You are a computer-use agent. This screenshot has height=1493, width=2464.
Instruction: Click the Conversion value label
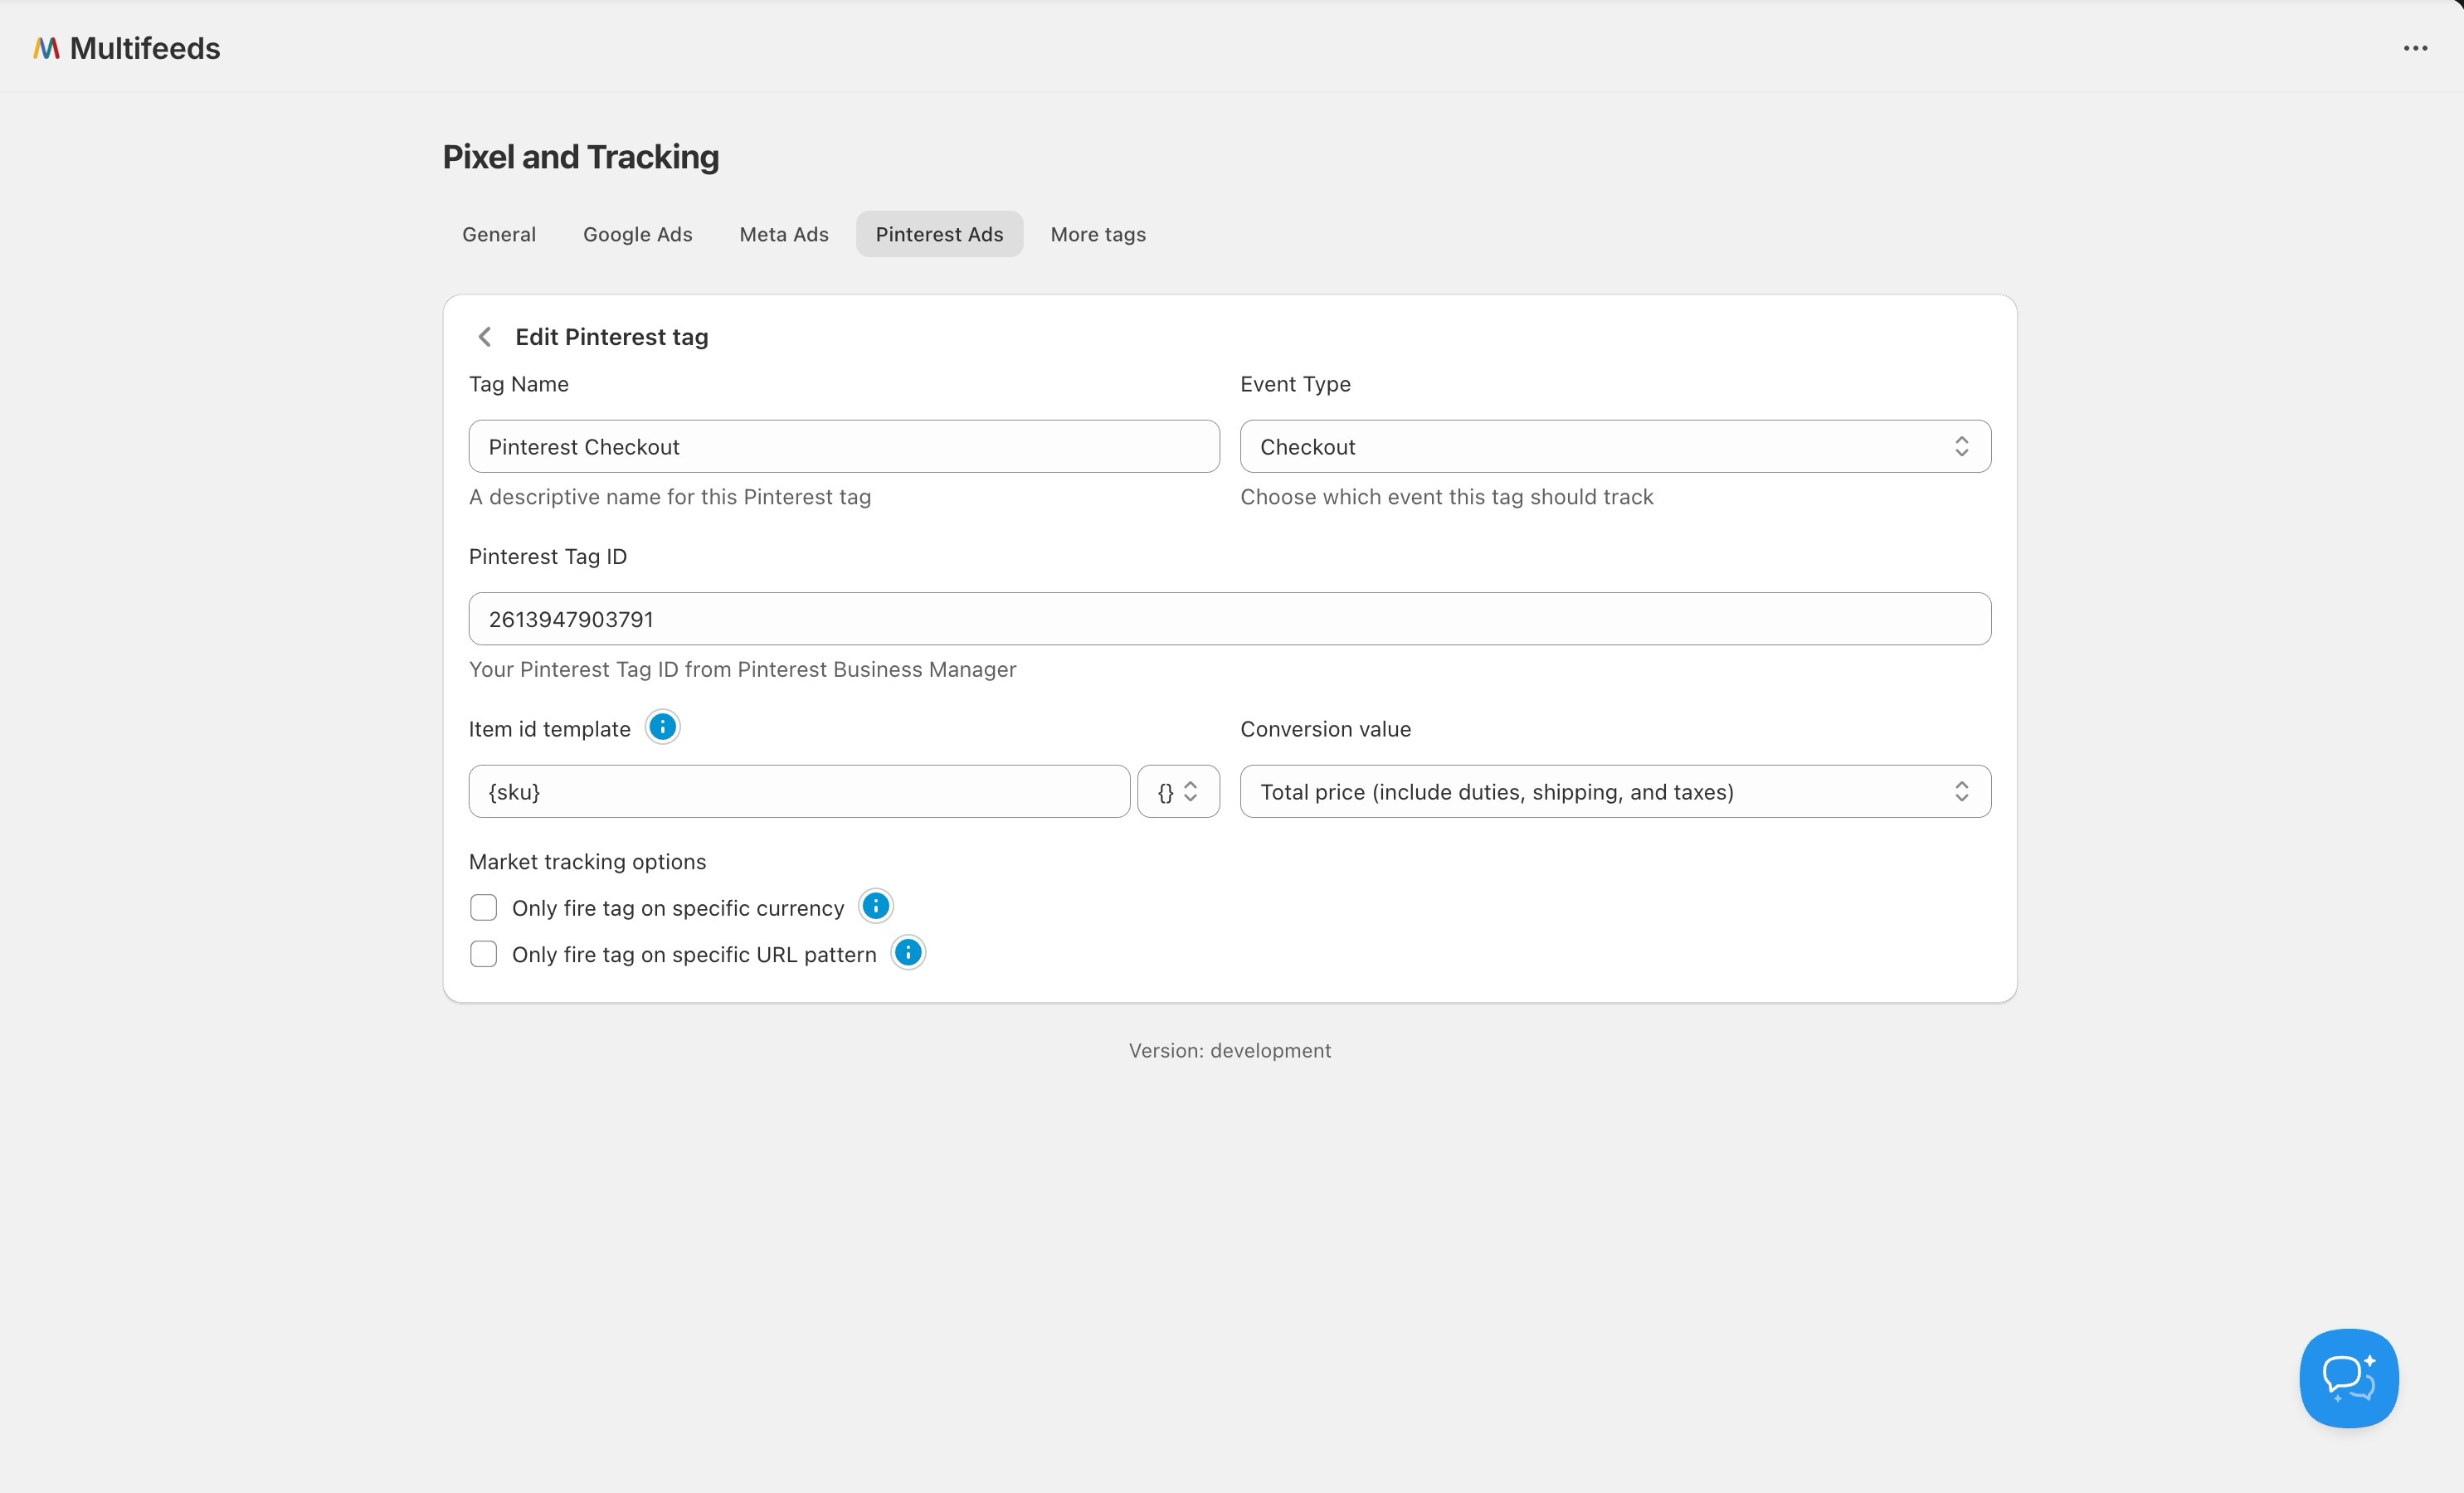pos(1325,729)
